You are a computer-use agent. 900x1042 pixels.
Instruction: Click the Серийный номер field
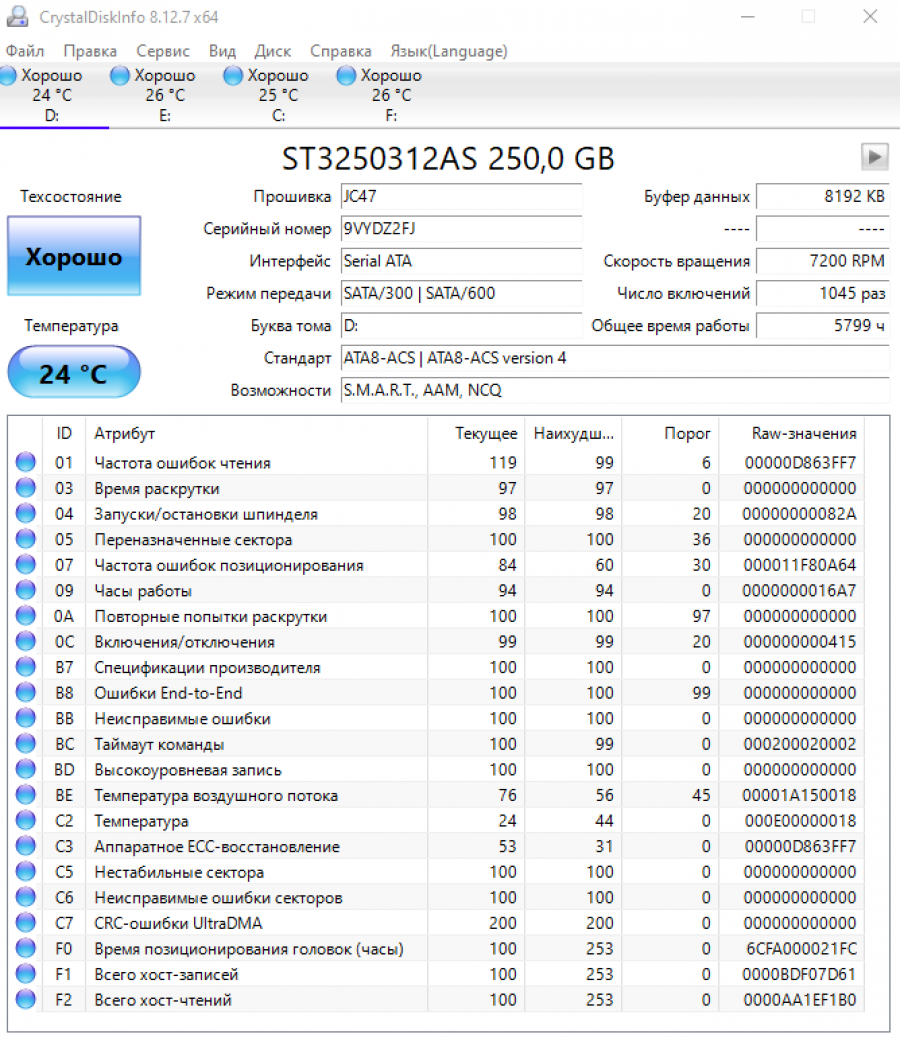click(460, 229)
